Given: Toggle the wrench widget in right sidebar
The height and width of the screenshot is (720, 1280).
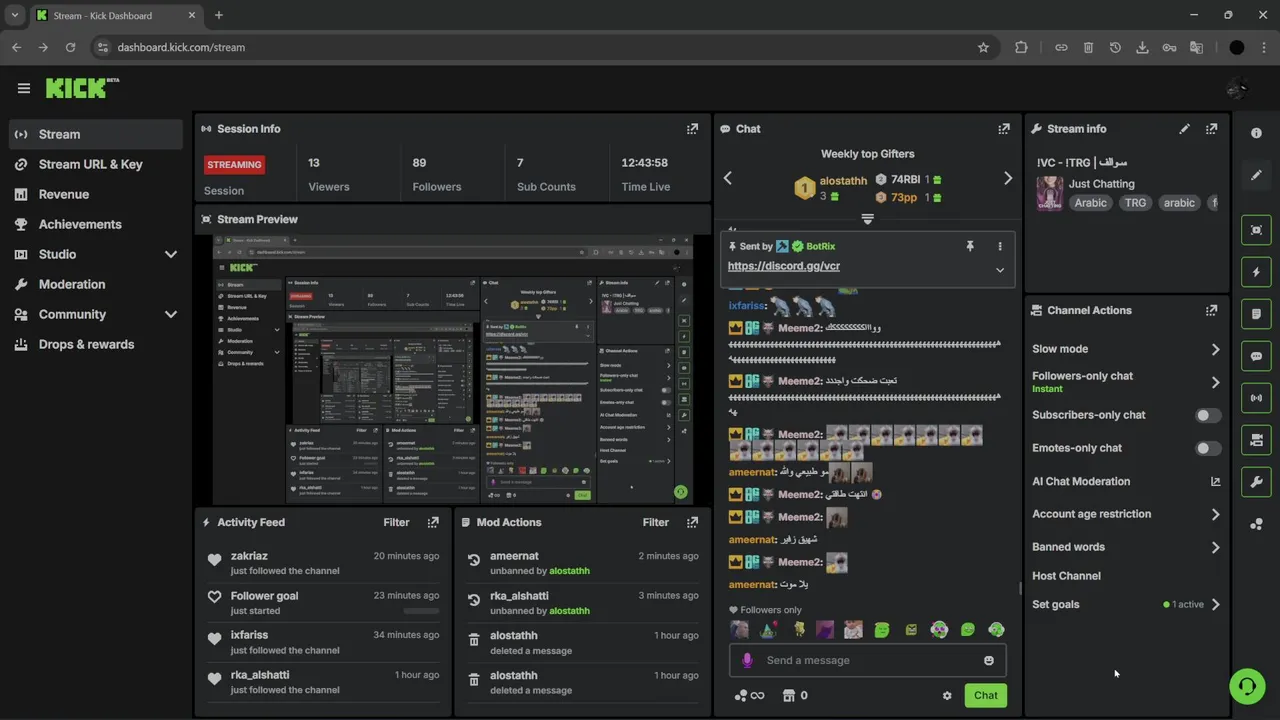Looking at the screenshot, I should click(1256, 482).
